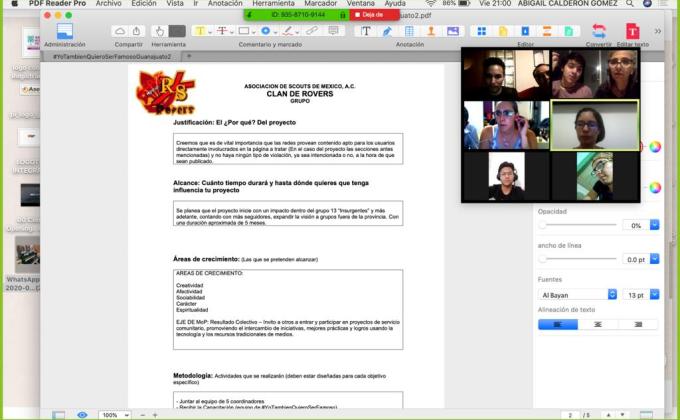Select the hand scroll tool

[160, 31]
